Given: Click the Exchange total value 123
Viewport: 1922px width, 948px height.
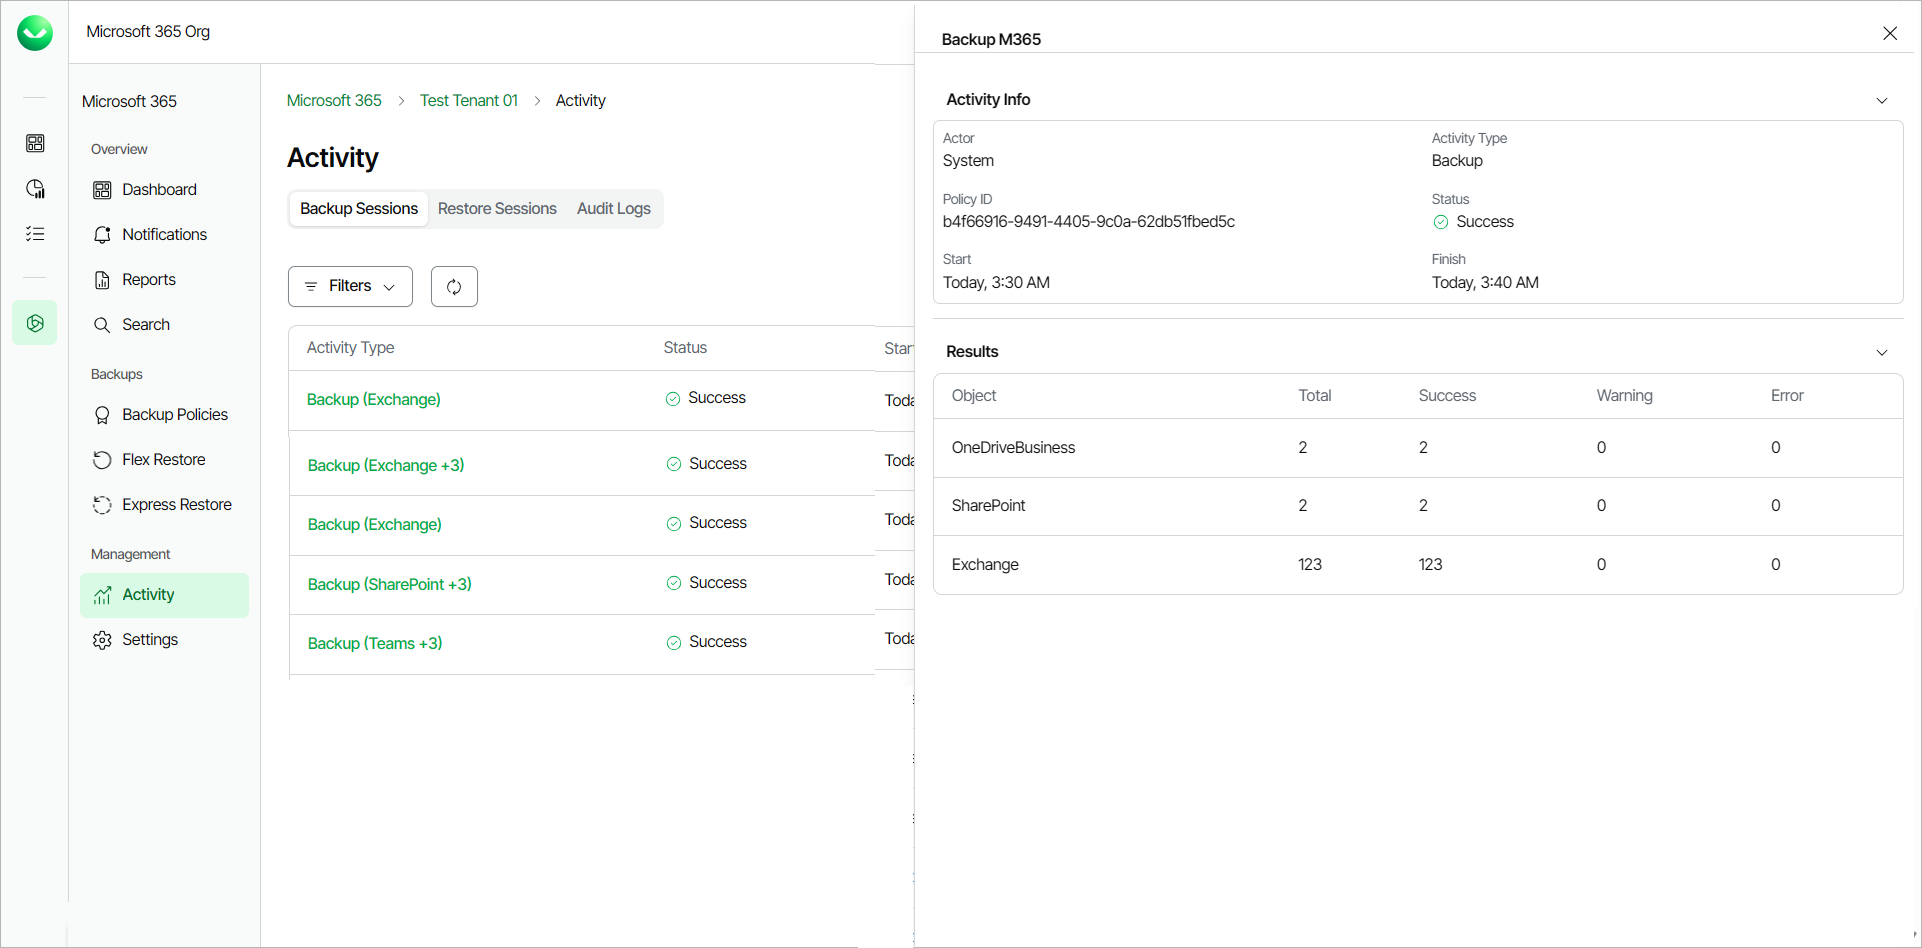Looking at the screenshot, I should coord(1310,564).
